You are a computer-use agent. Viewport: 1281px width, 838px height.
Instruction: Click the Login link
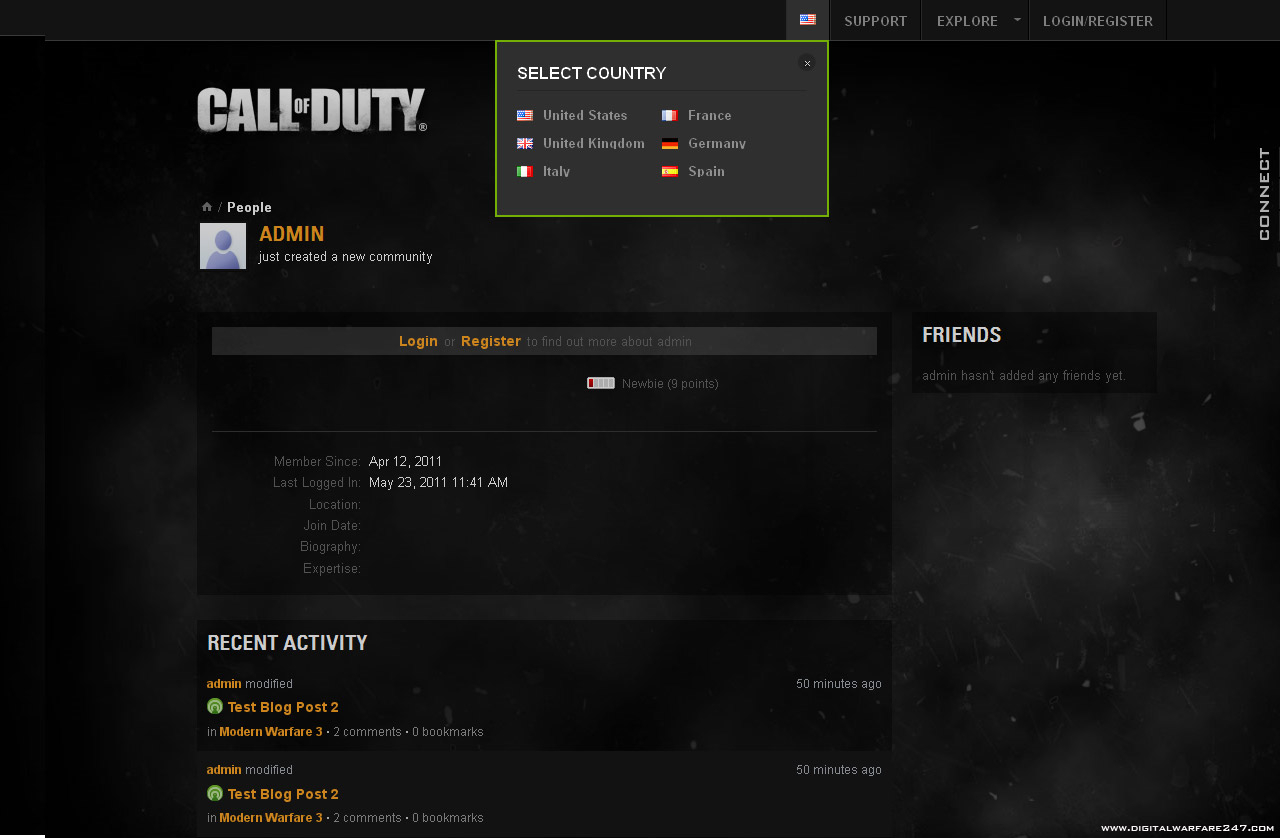point(418,341)
